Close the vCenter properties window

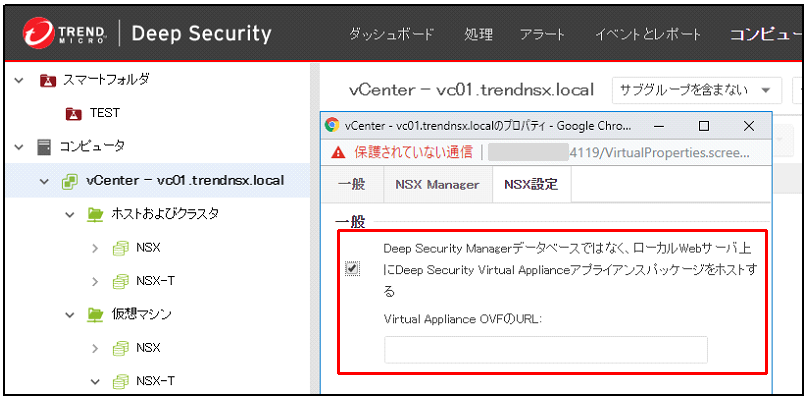749,126
